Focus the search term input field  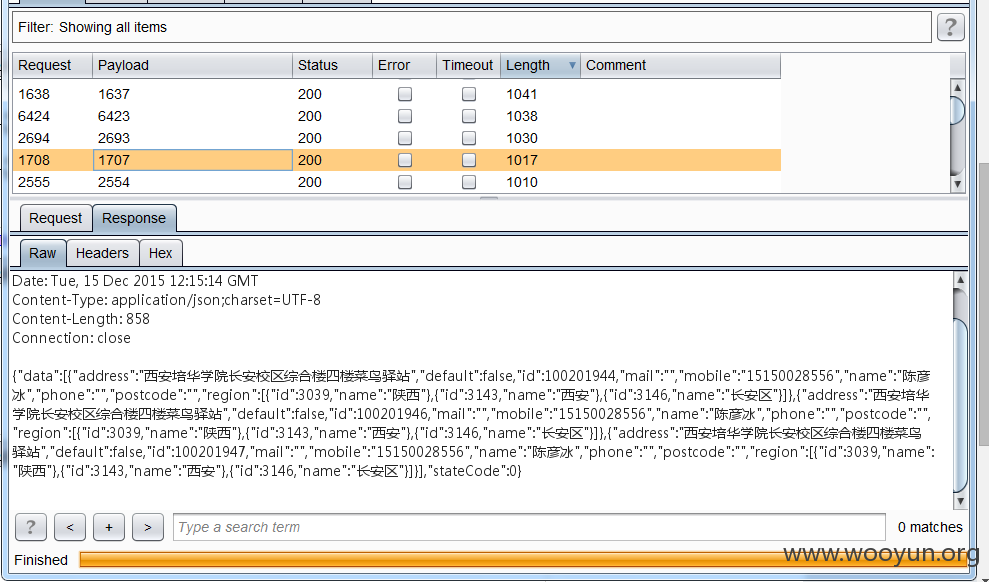click(529, 527)
